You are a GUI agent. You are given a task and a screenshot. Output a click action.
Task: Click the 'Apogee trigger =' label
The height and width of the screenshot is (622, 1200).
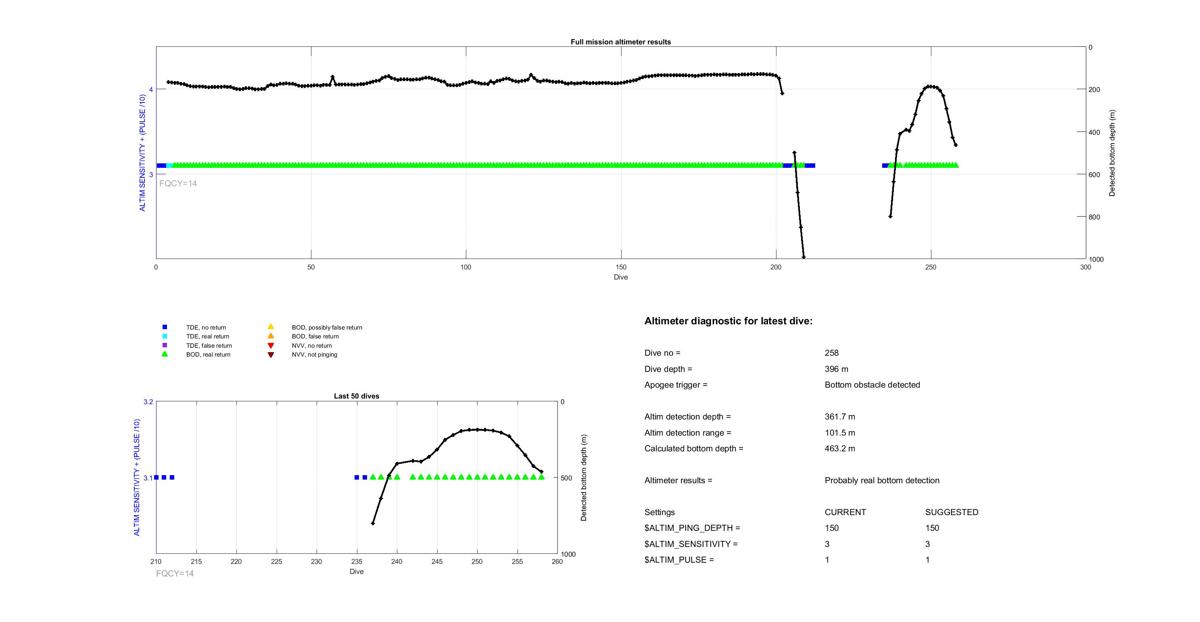(x=676, y=385)
